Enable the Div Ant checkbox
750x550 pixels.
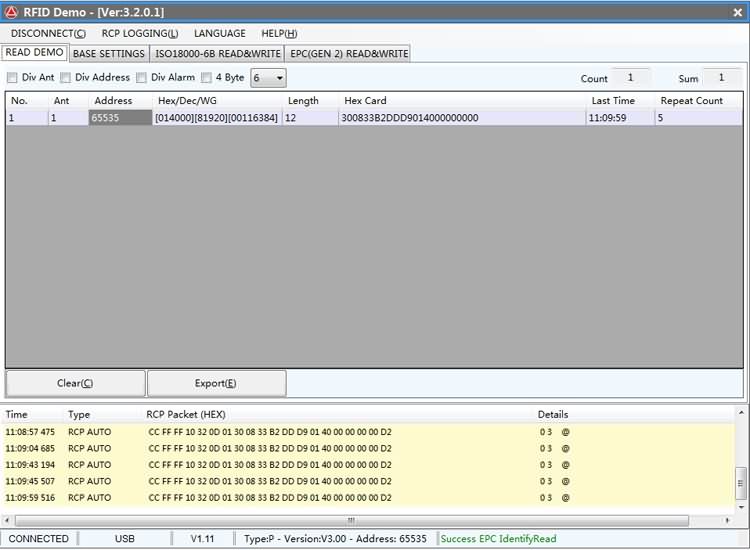point(12,77)
